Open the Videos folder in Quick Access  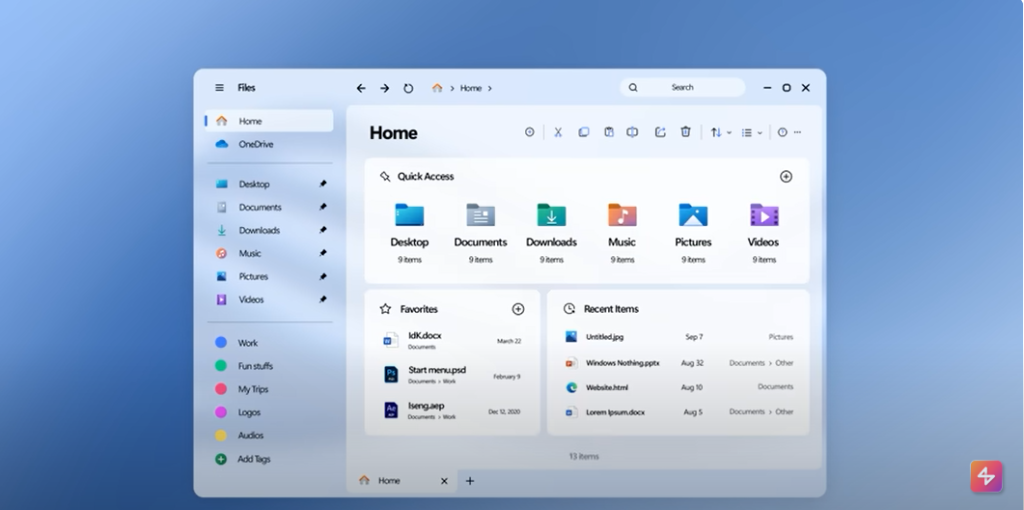point(763,232)
